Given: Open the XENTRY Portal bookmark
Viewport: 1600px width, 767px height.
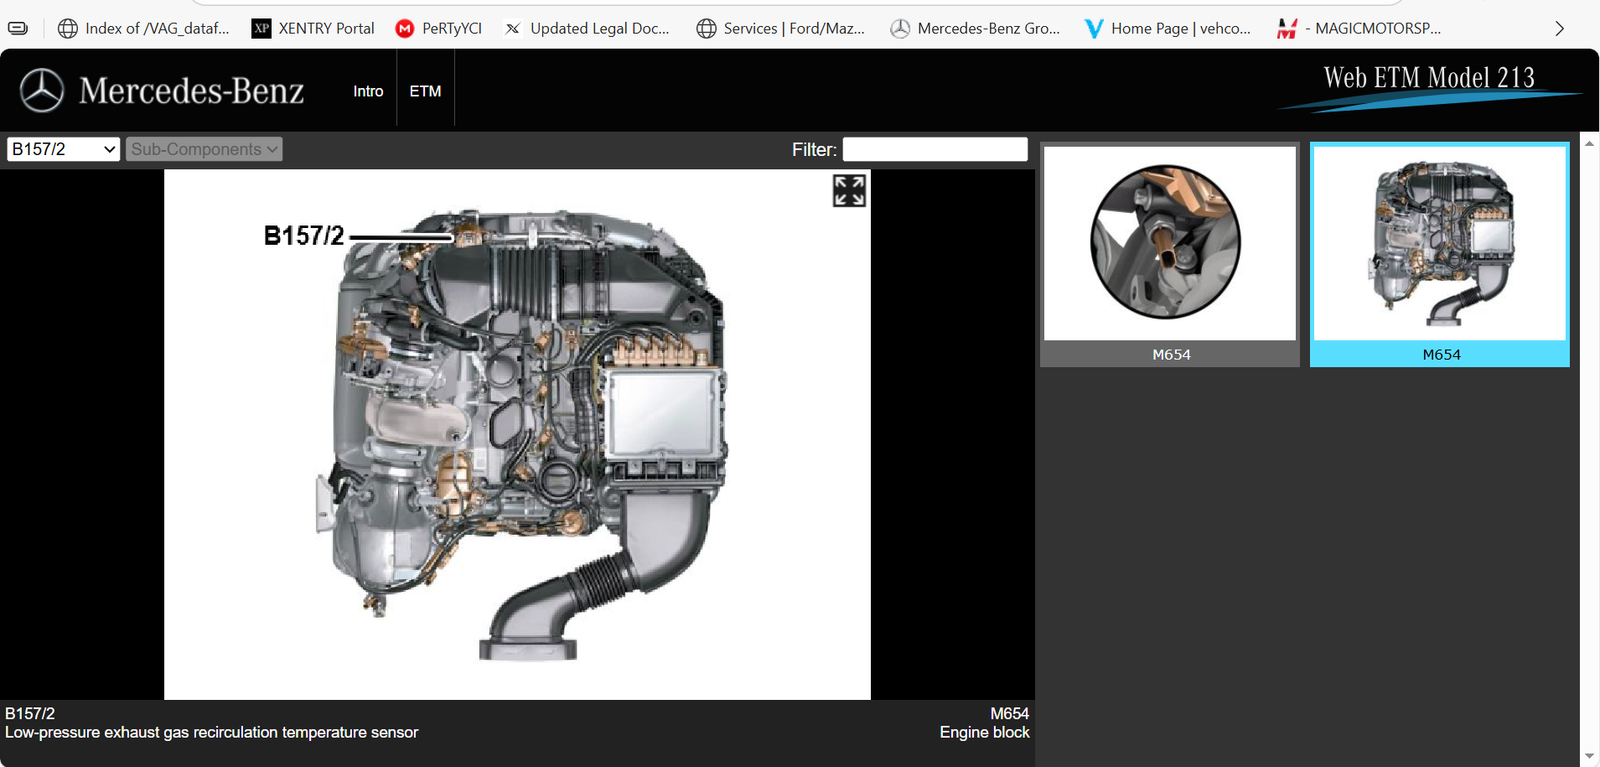Looking at the screenshot, I should click(313, 28).
